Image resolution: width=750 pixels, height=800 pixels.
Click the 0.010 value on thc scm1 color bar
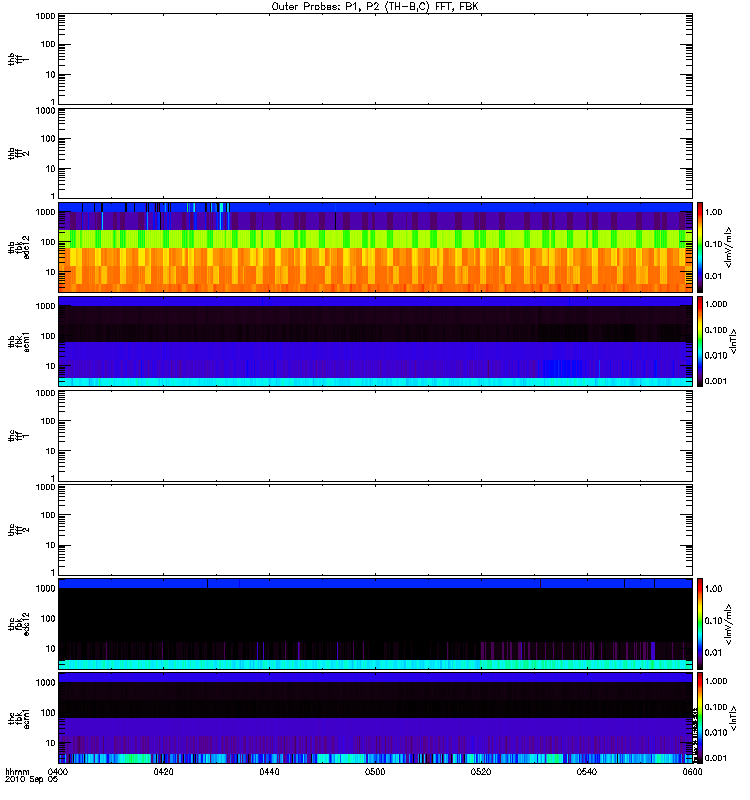click(716, 733)
